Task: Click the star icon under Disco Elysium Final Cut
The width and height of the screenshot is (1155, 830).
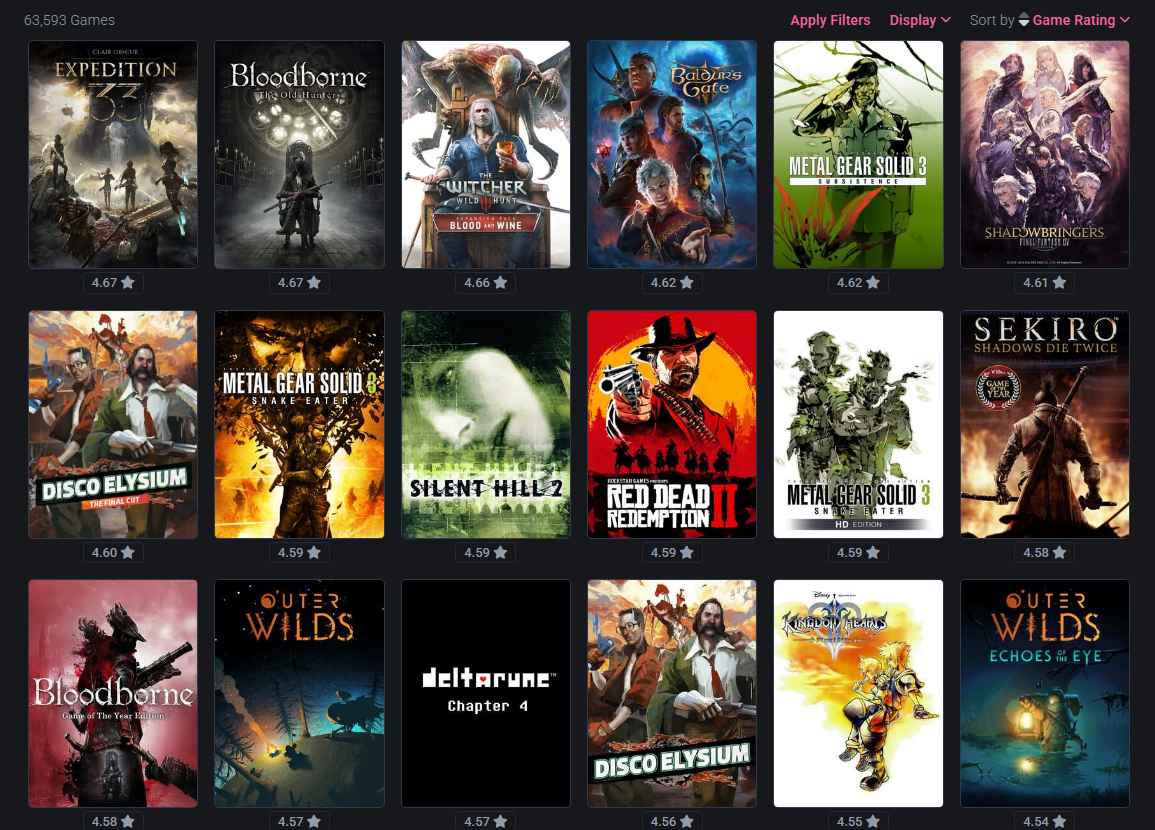Action: 128,552
